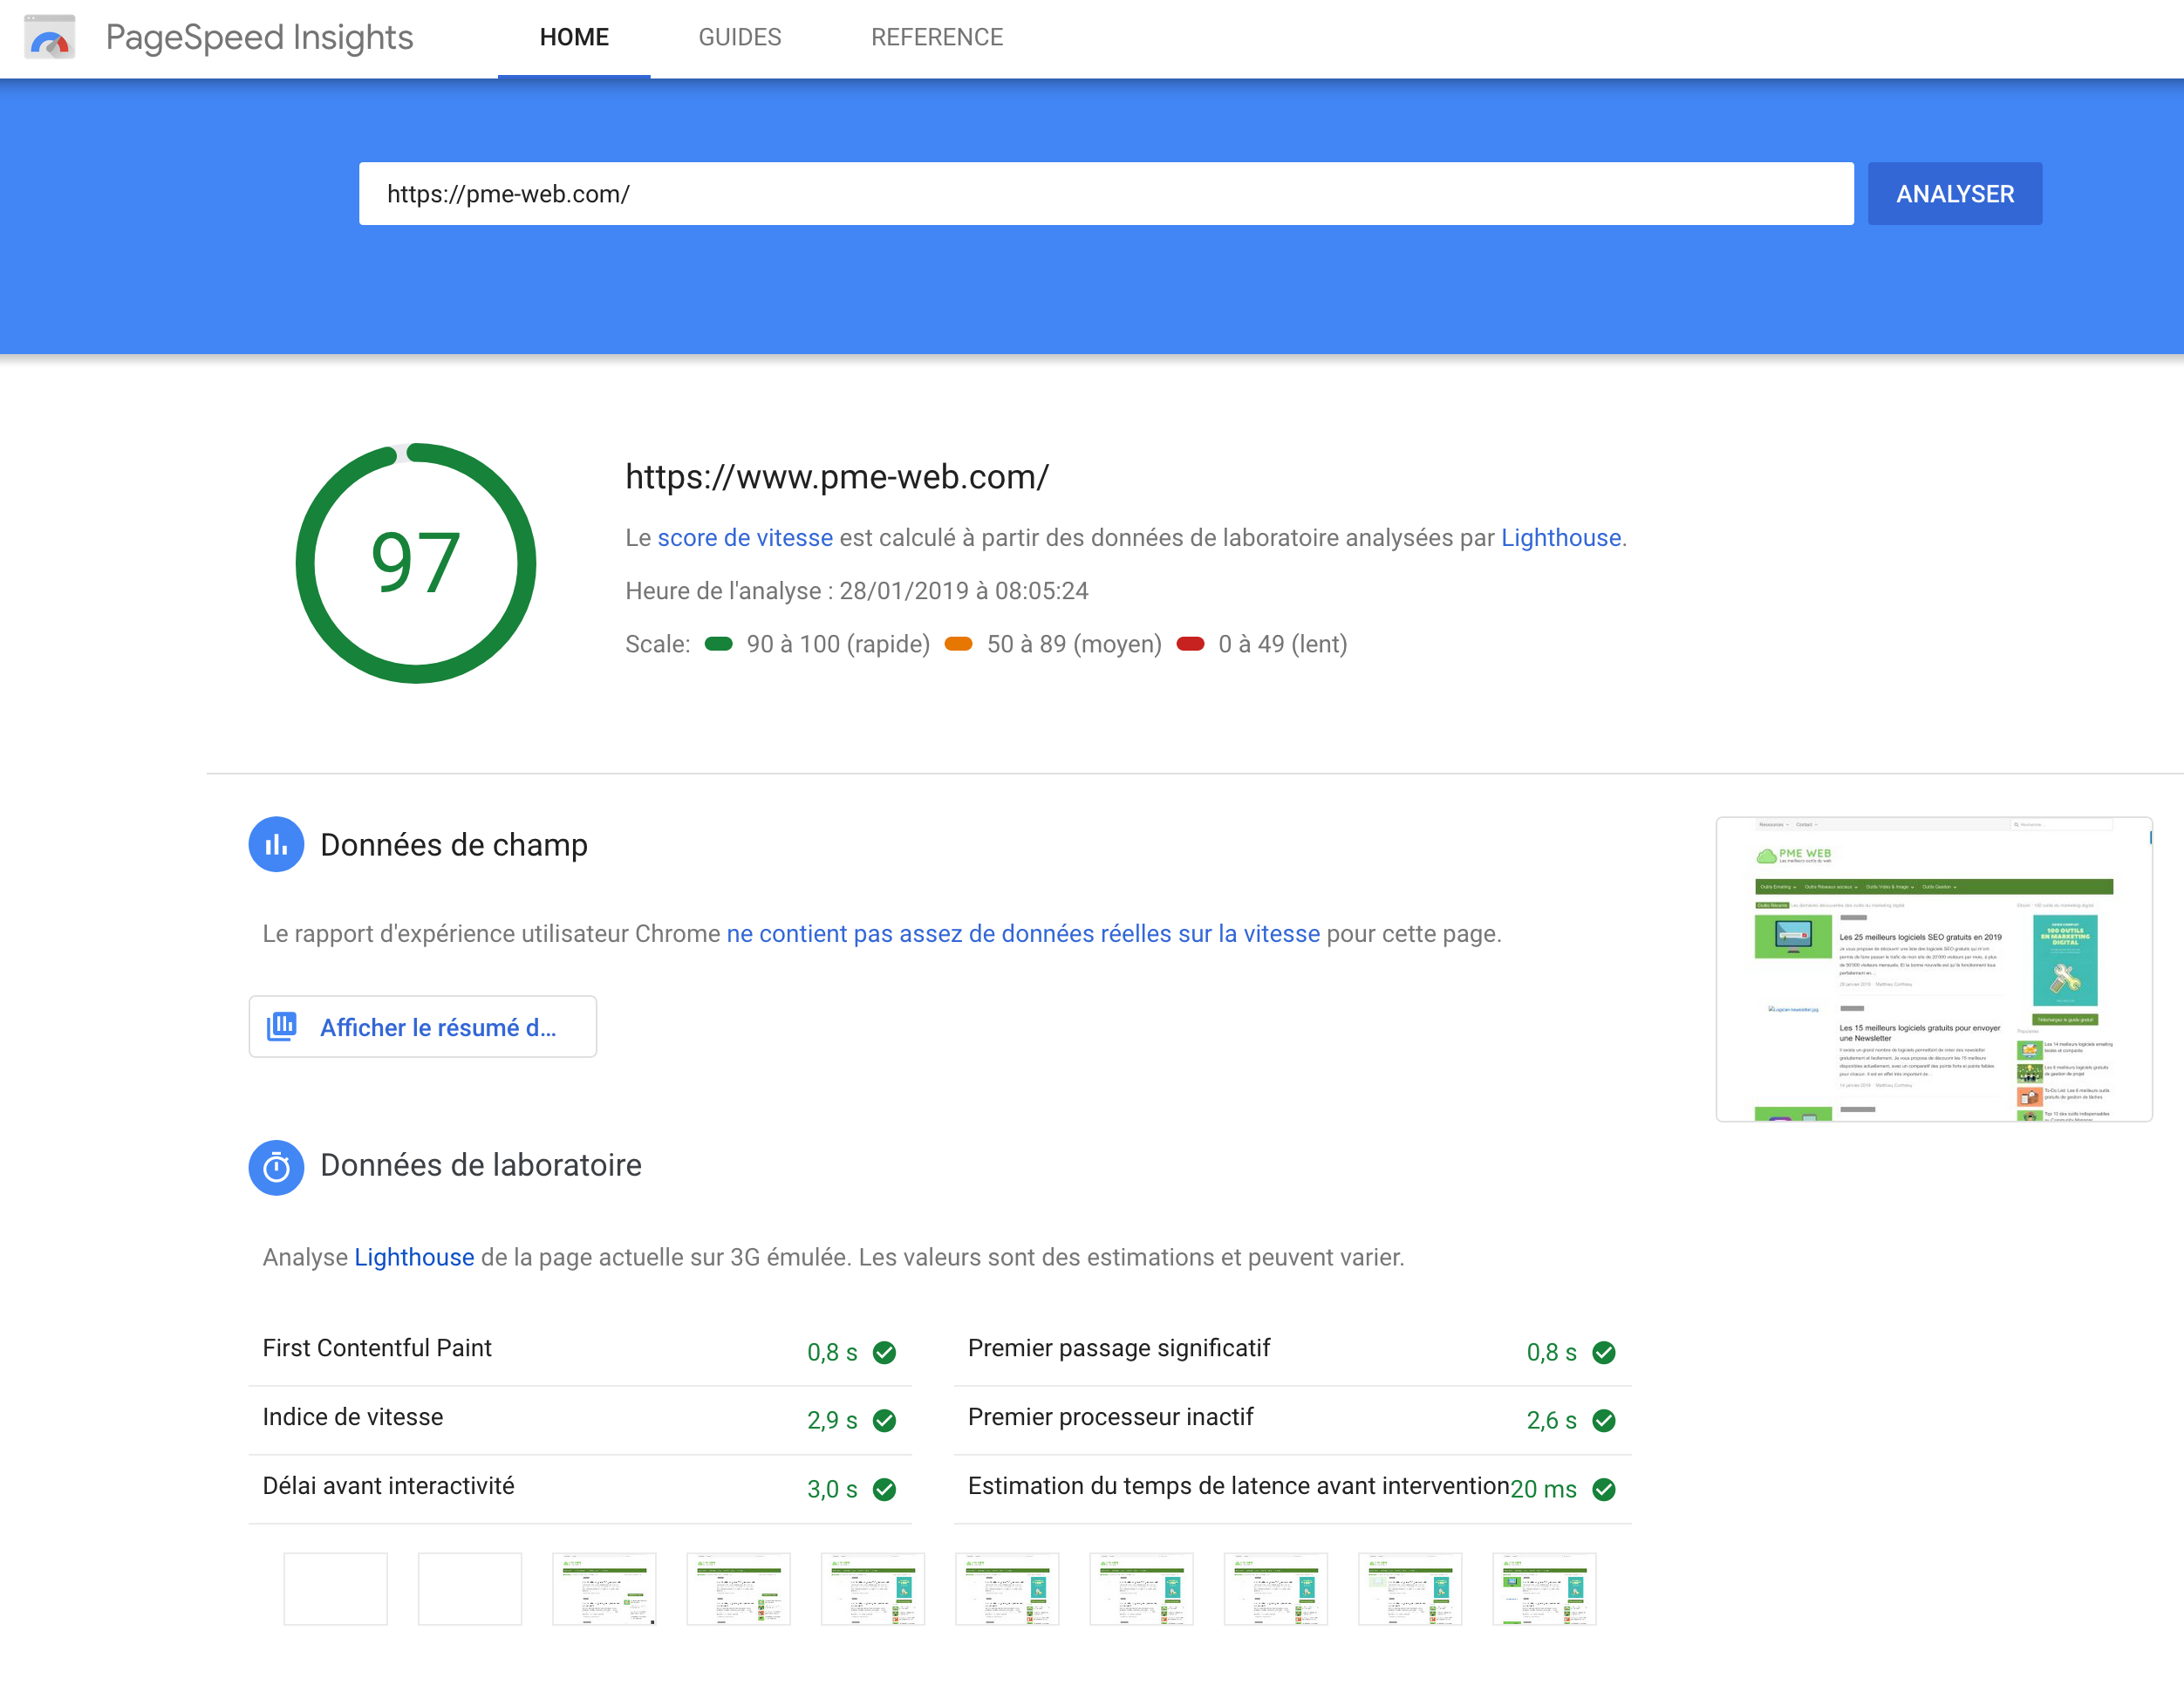This screenshot has width=2184, height=1692.
Task: Click the red 0 à 49 lent swatch
Action: (1190, 644)
